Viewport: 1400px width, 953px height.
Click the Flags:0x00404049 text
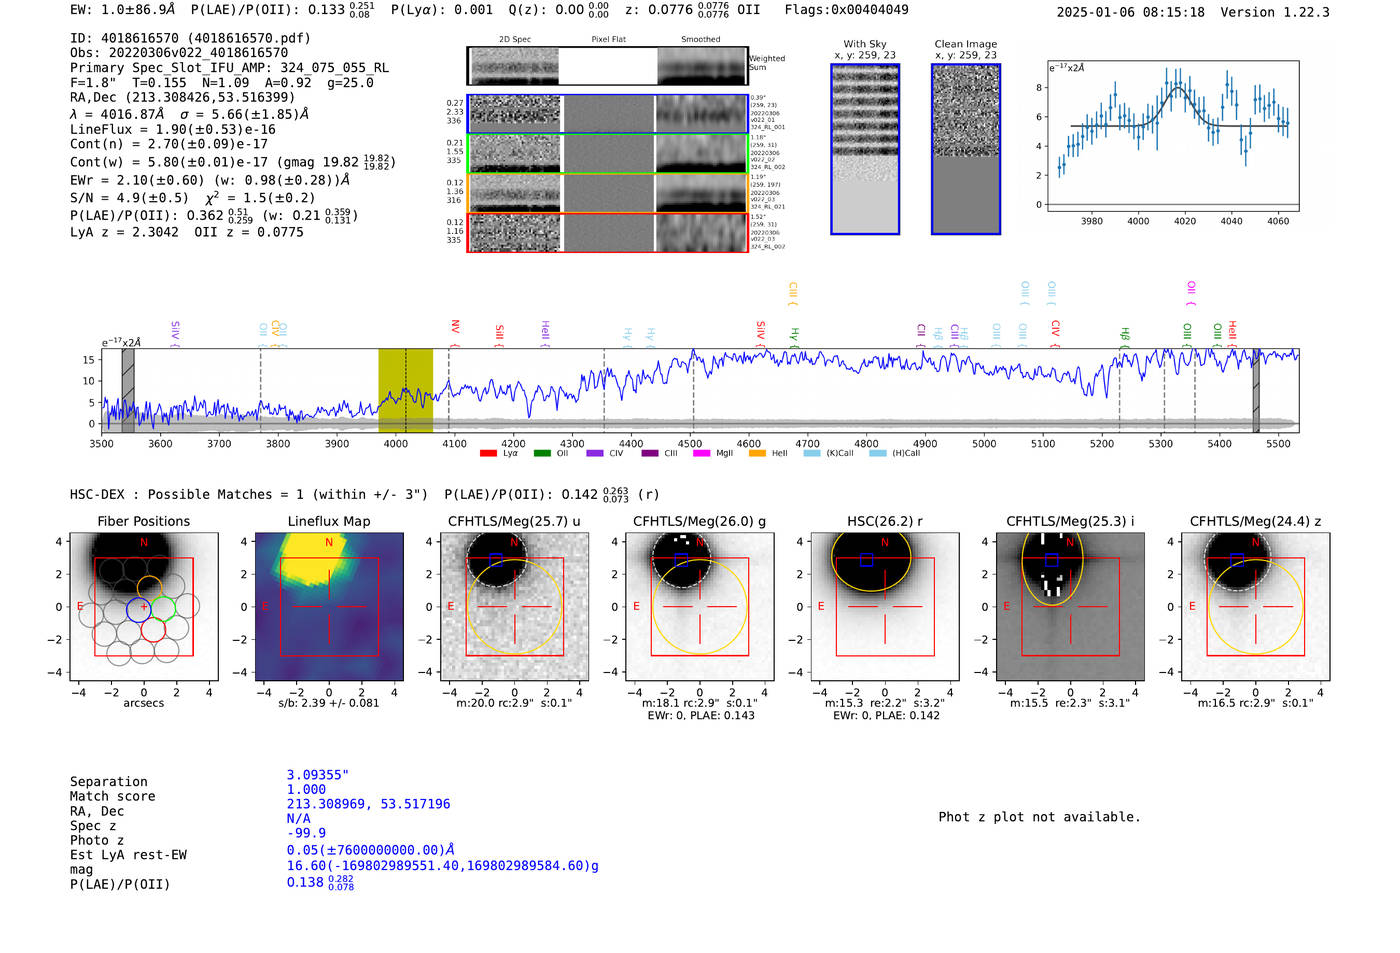(846, 9)
